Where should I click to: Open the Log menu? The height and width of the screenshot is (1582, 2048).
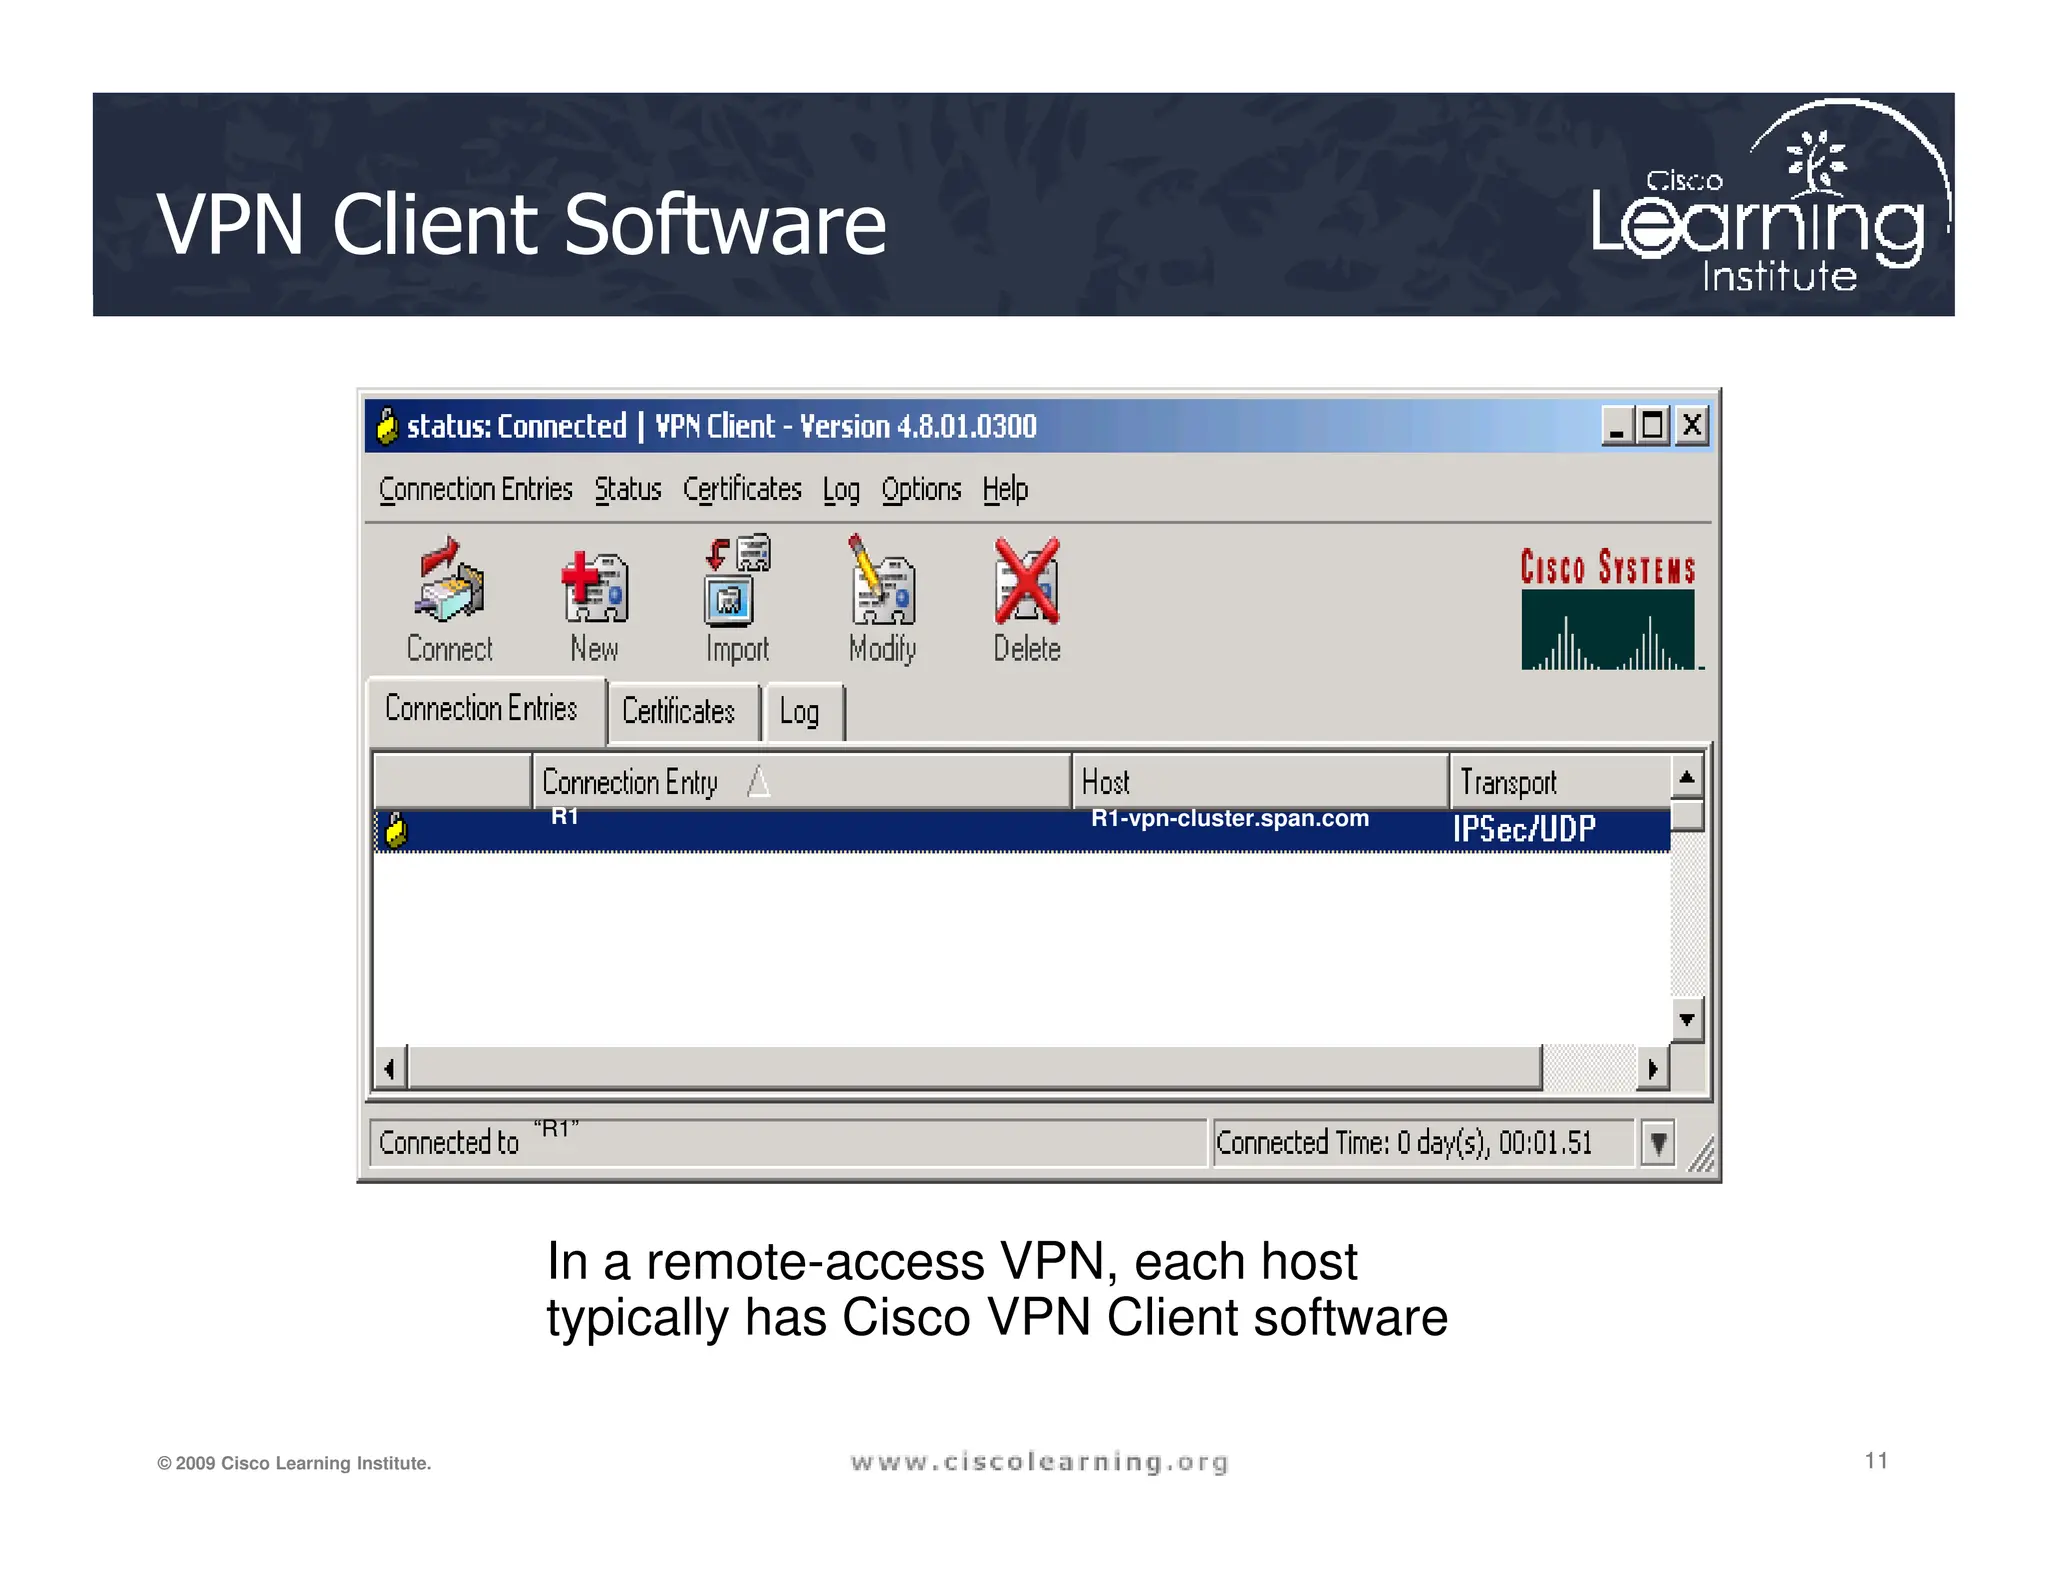[x=841, y=489]
